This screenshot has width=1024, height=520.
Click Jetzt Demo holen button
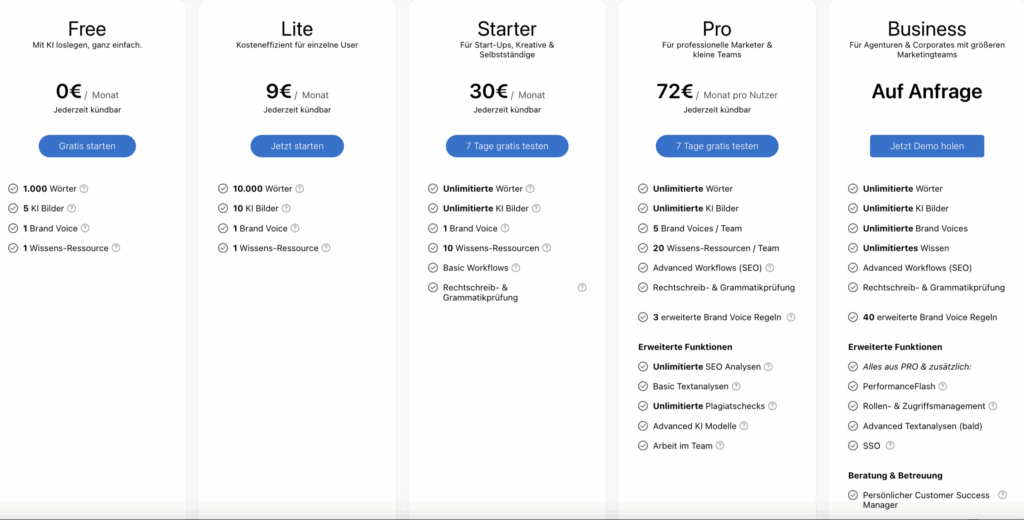pyautogui.click(x=927, y=146)
